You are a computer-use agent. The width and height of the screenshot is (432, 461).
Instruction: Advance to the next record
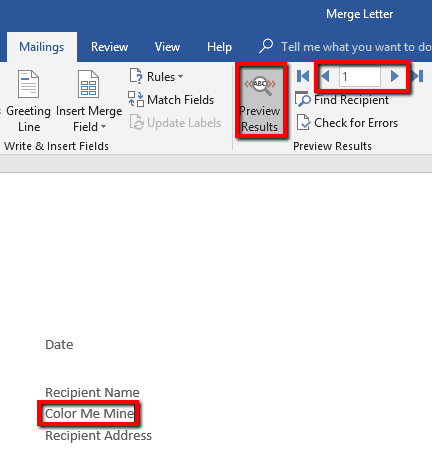tap(394, 76)
